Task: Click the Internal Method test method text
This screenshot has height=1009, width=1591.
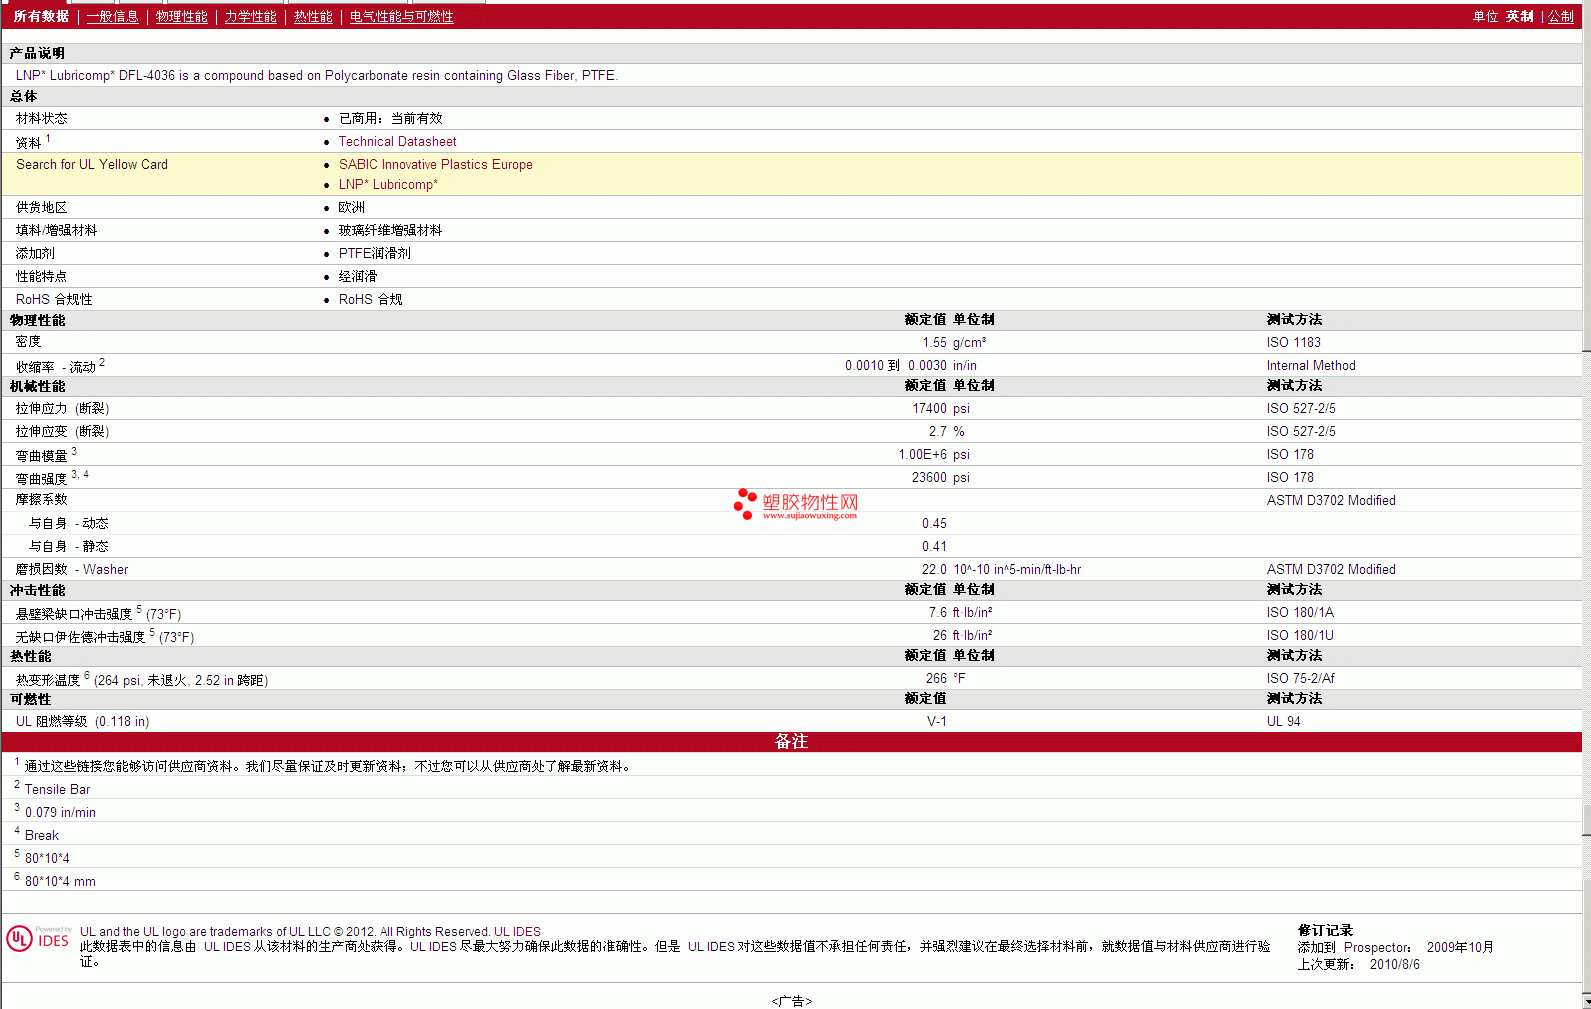Action: pyautogui.click(x=1311, y=366)
